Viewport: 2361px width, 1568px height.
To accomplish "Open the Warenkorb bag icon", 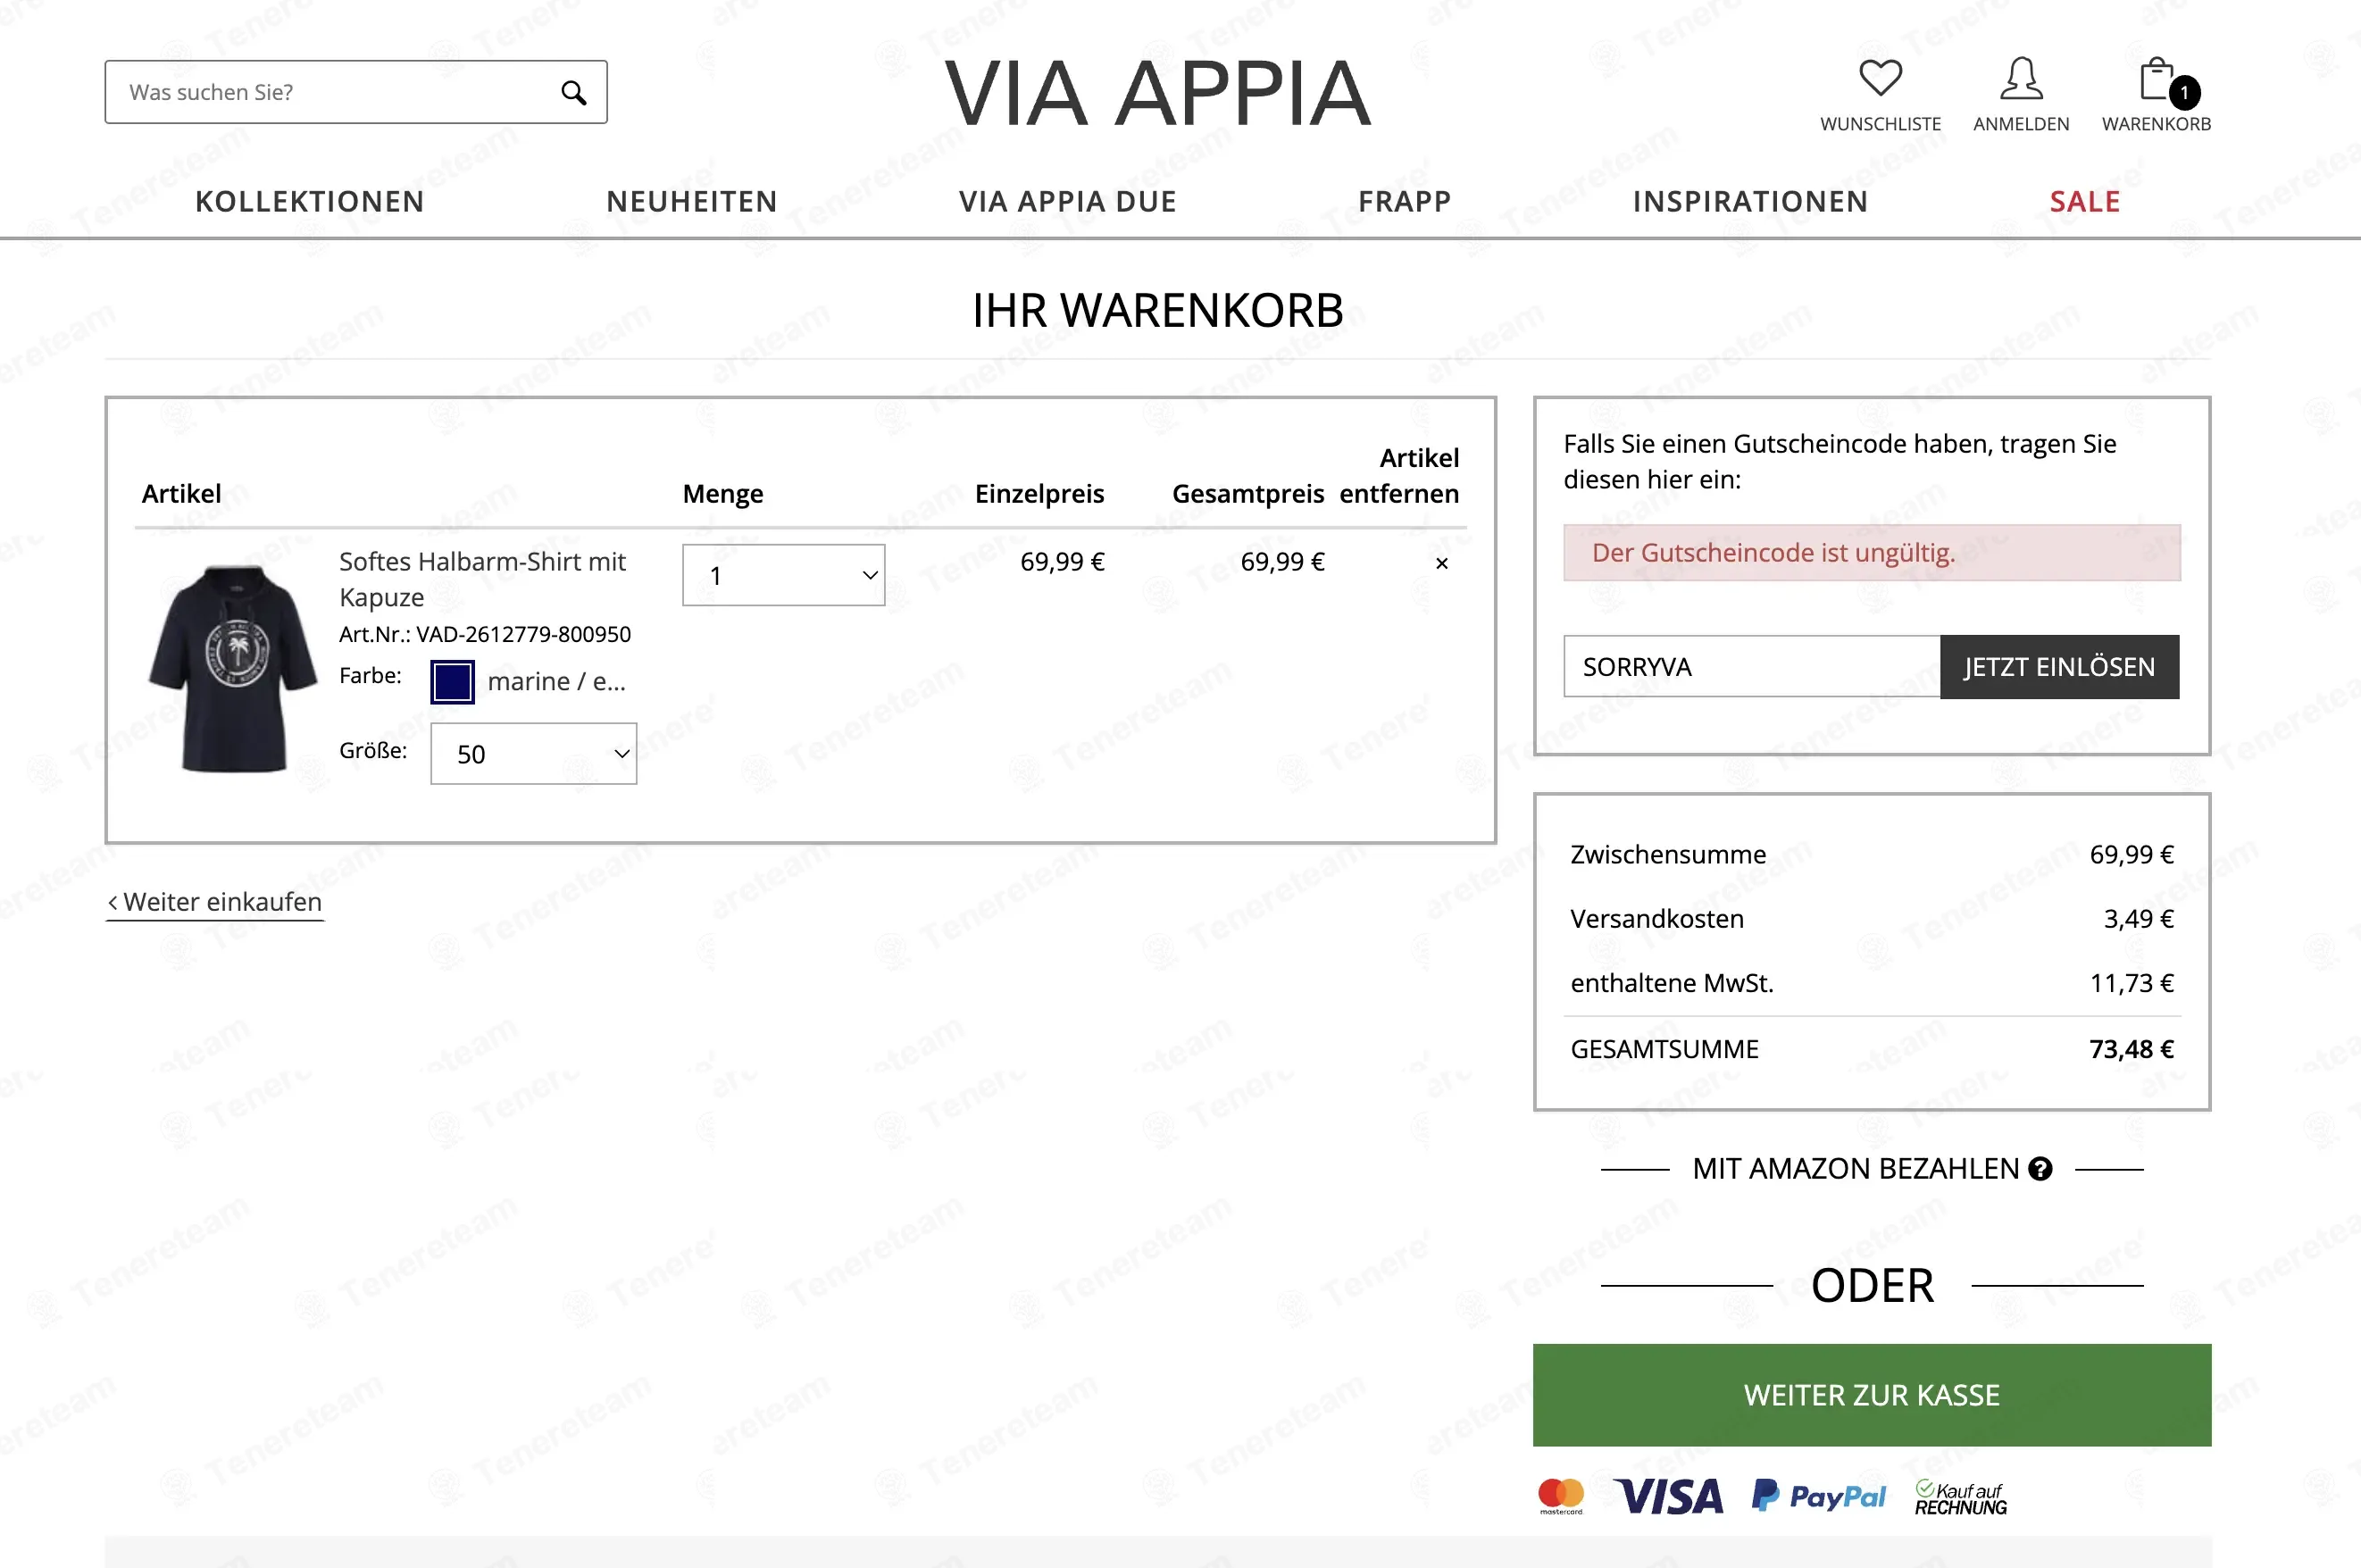I will [x=2159, y=80].
